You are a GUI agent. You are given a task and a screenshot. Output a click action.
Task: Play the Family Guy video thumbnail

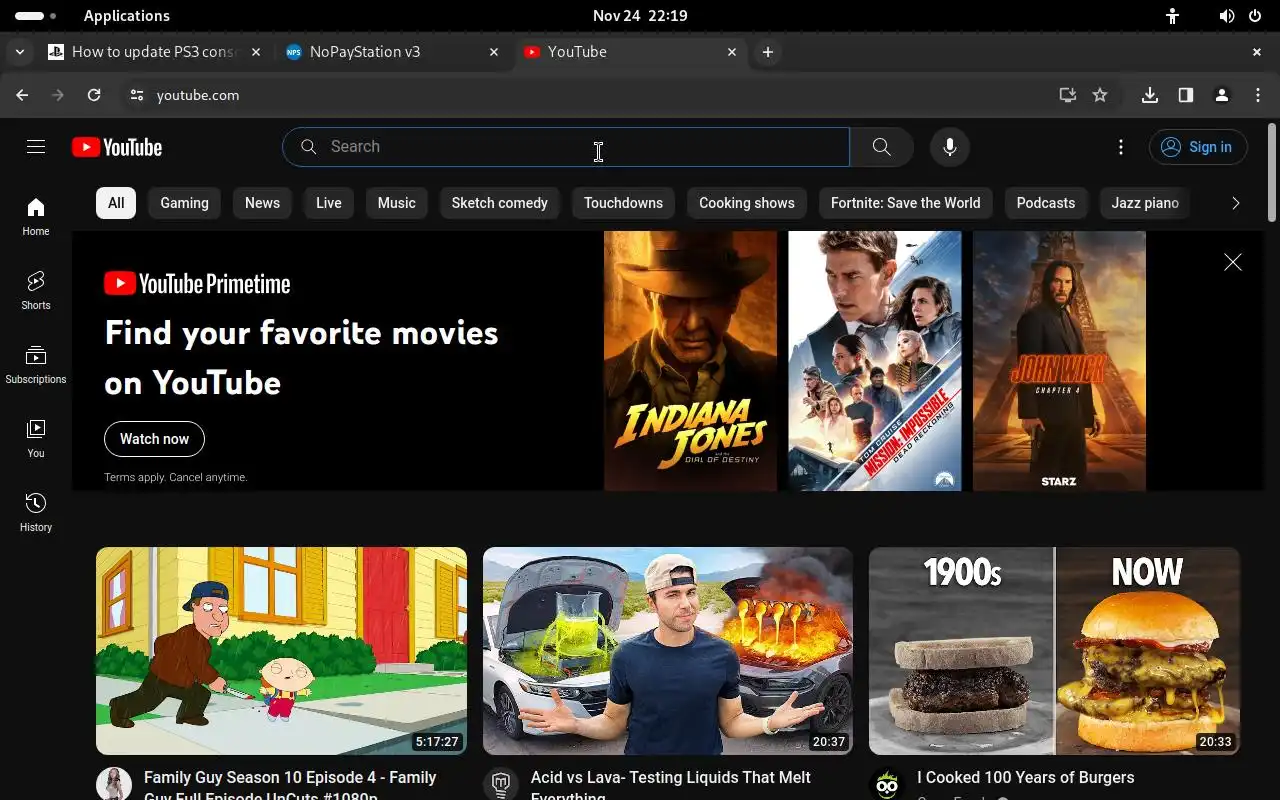click(x=281, y=651)
